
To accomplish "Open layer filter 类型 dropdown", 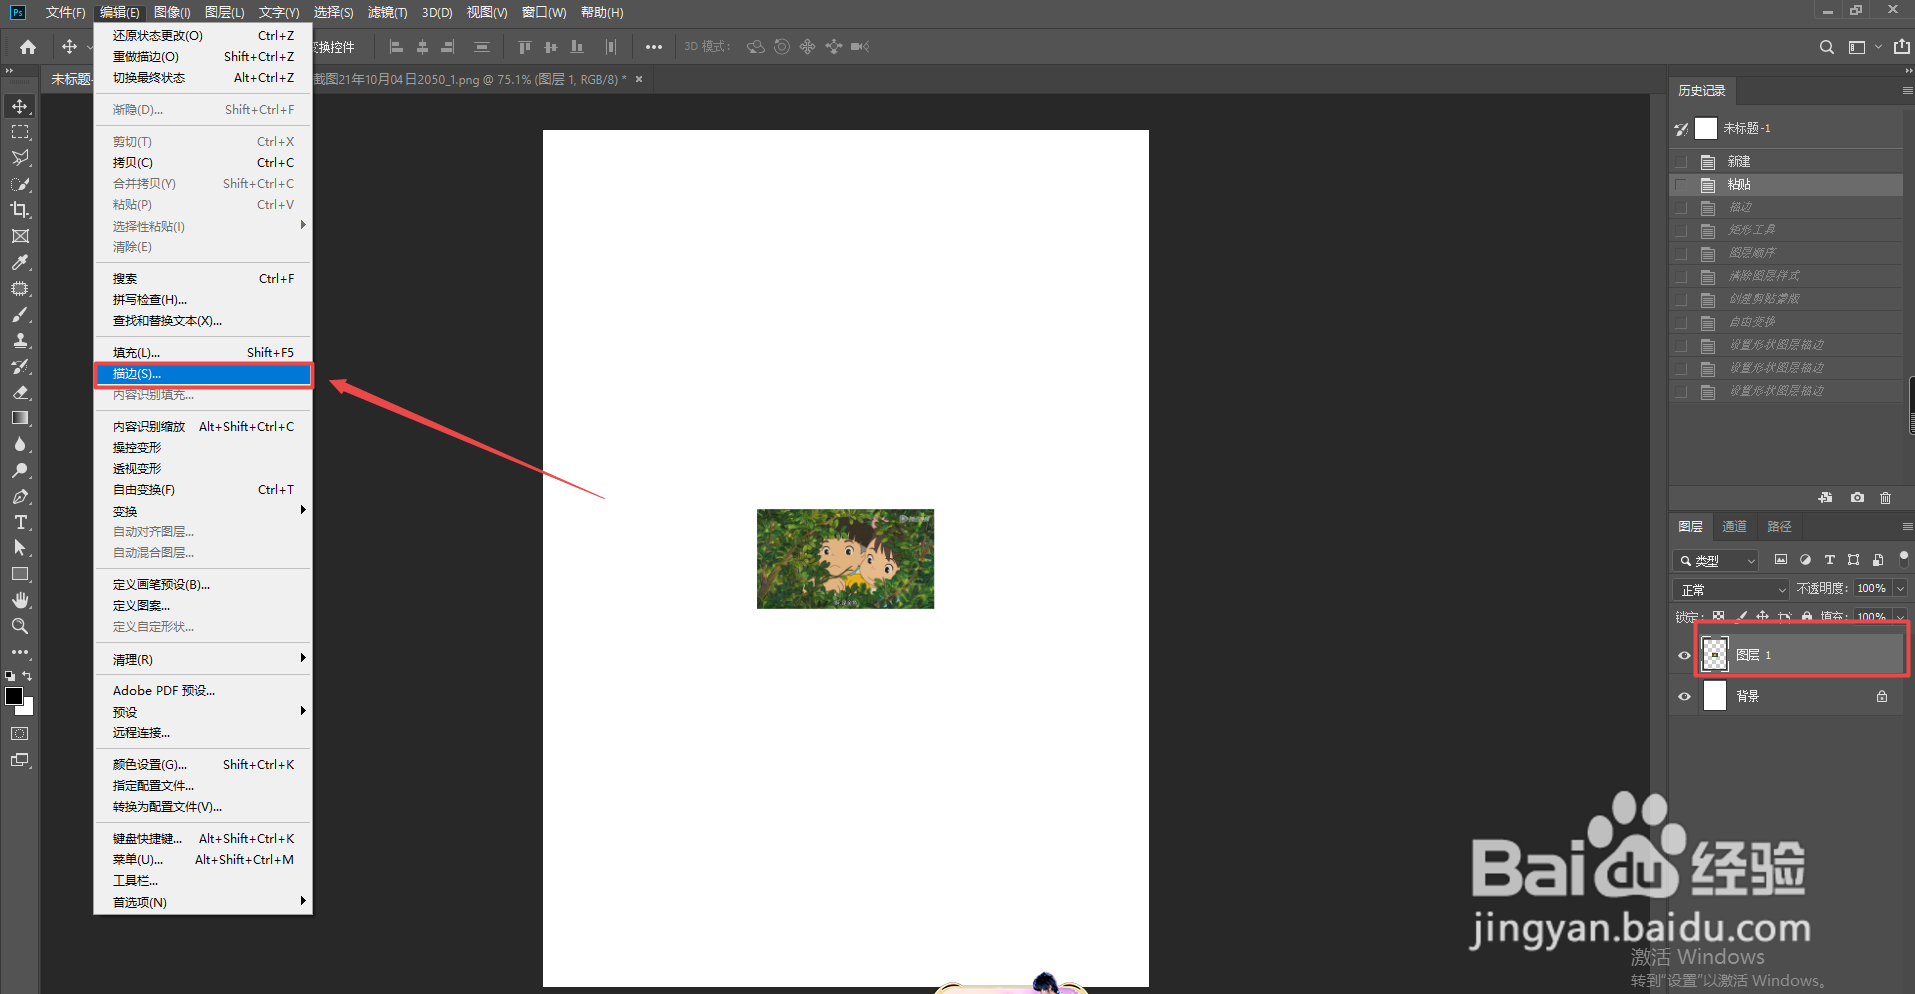I will point(1716,561).
